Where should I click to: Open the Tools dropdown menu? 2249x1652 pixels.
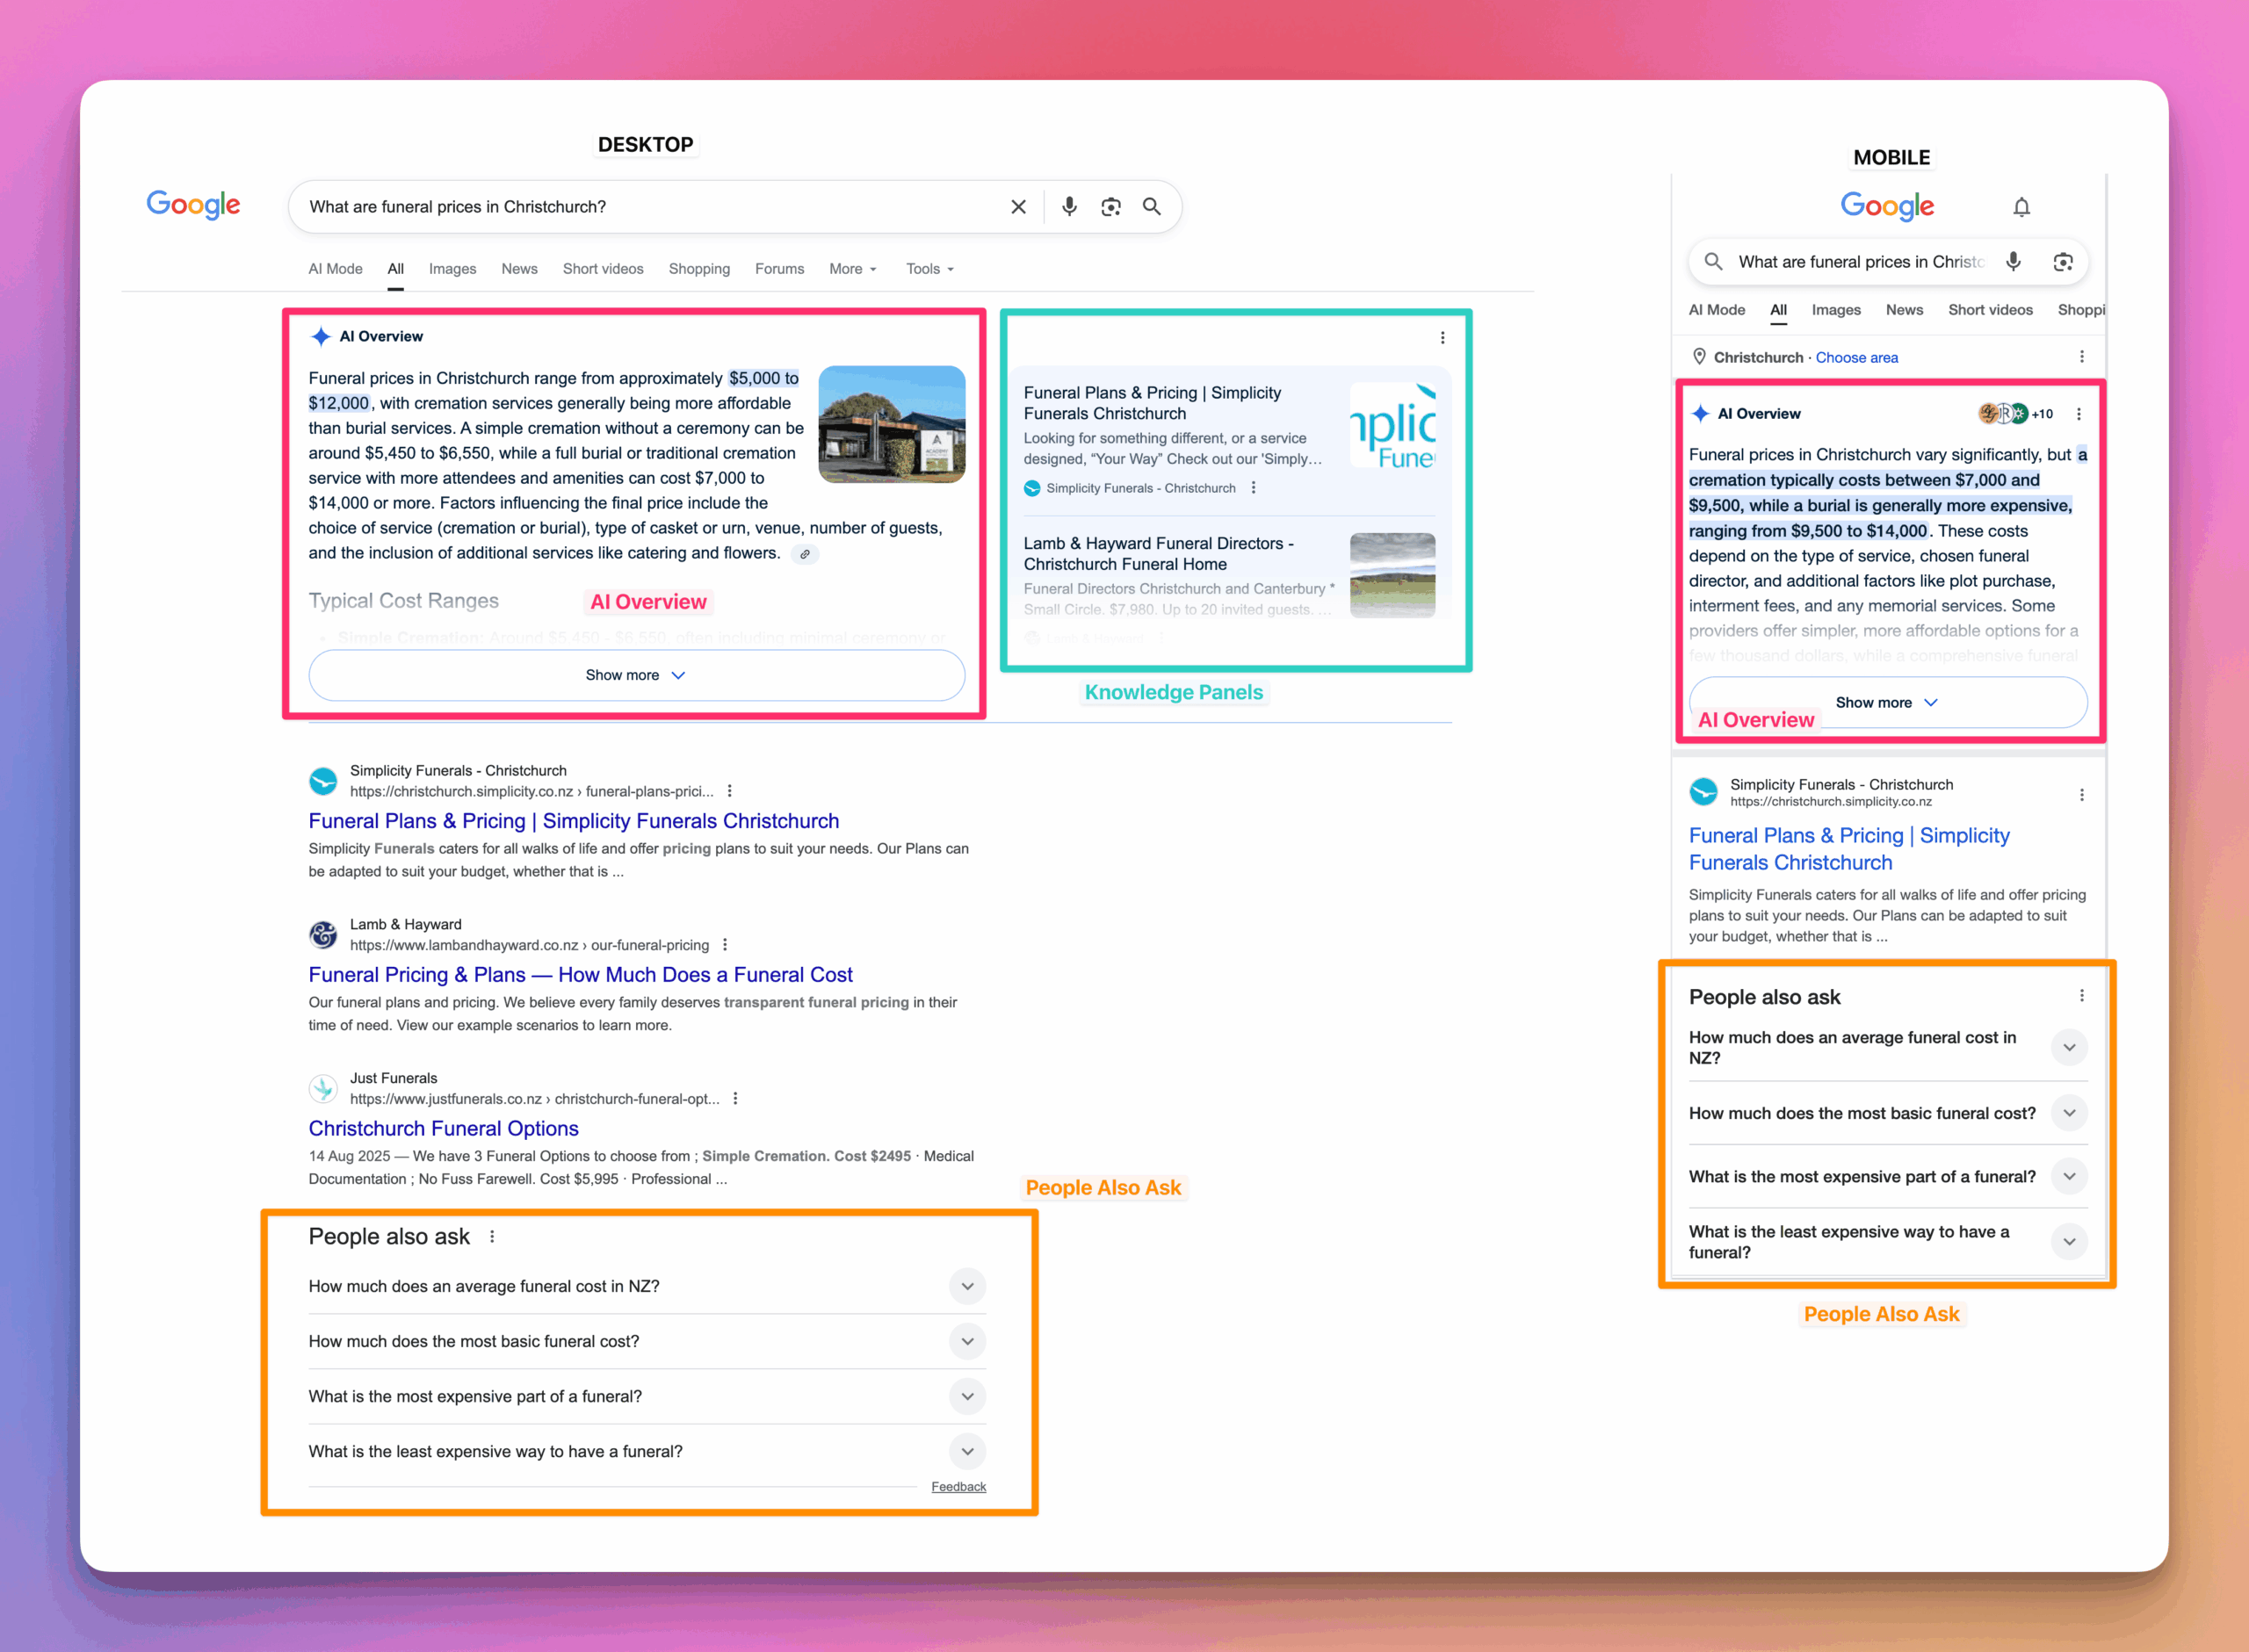click(929, 269)
